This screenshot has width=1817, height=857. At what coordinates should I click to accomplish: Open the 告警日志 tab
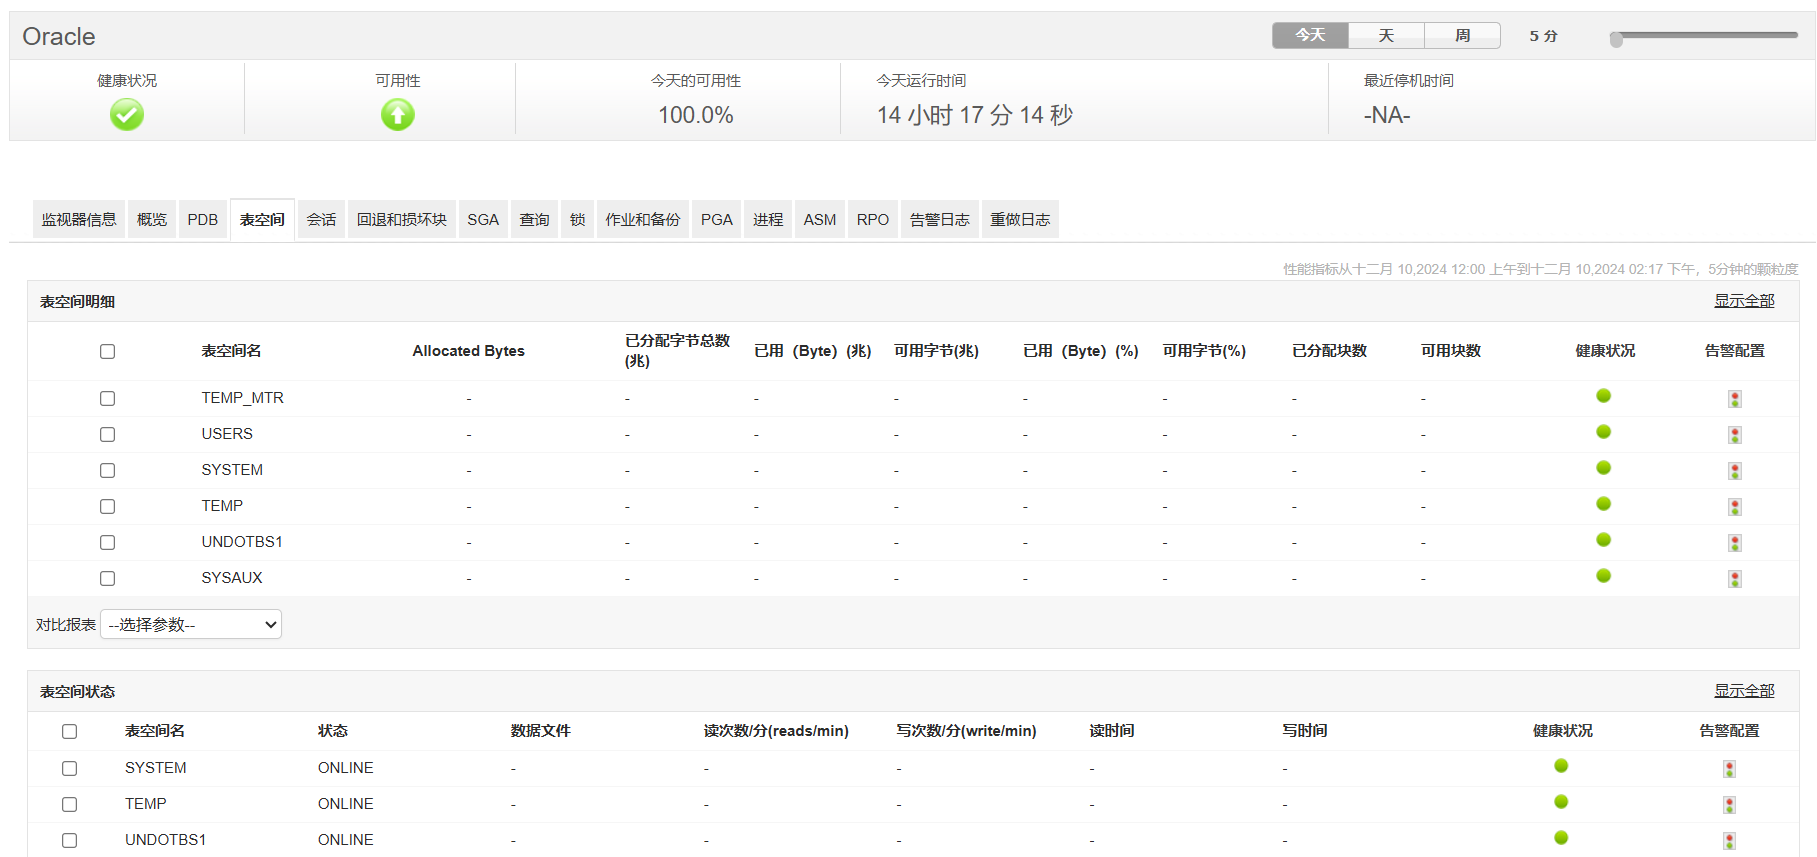[940, 219]
